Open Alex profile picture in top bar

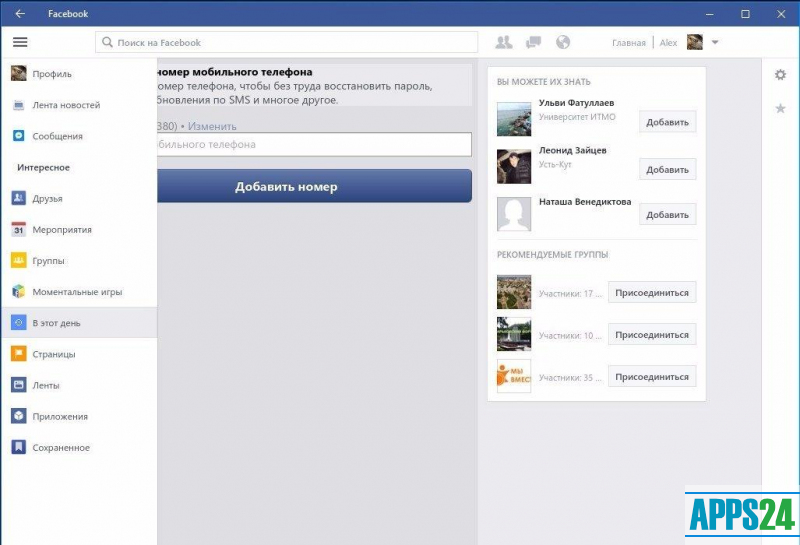pos(694,42)
